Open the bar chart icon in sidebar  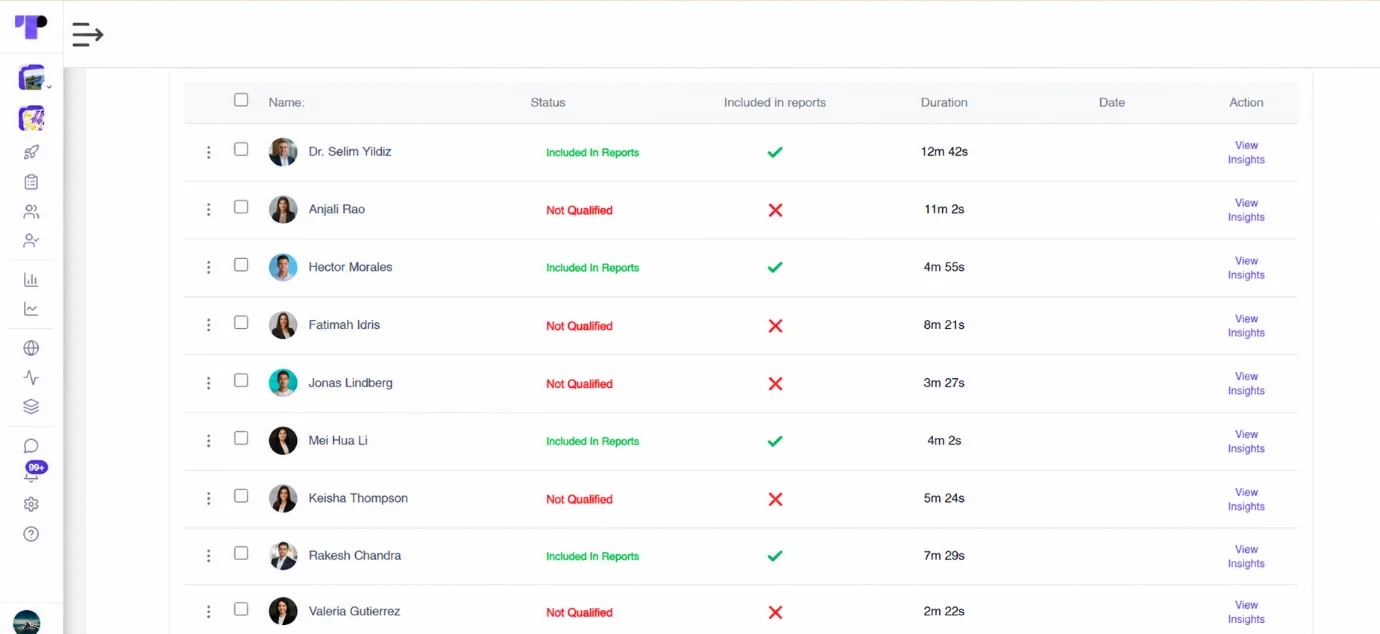coord(31,280)
